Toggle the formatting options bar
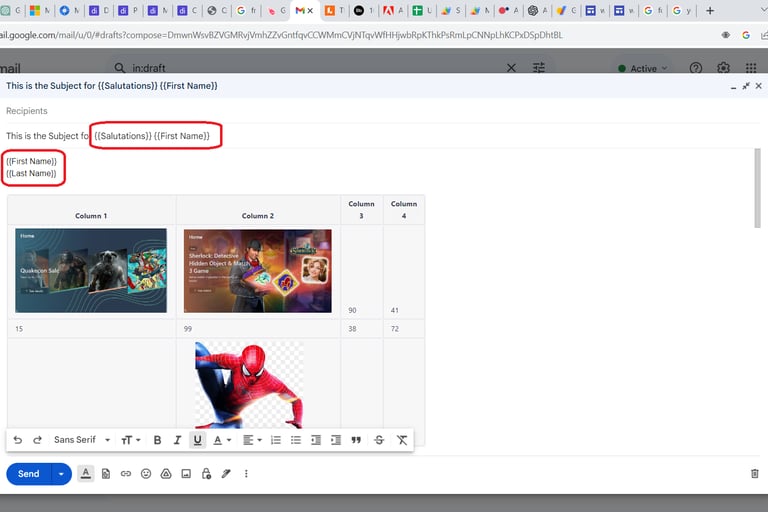This screenshot has height=512, width=768. click(86, 474)
